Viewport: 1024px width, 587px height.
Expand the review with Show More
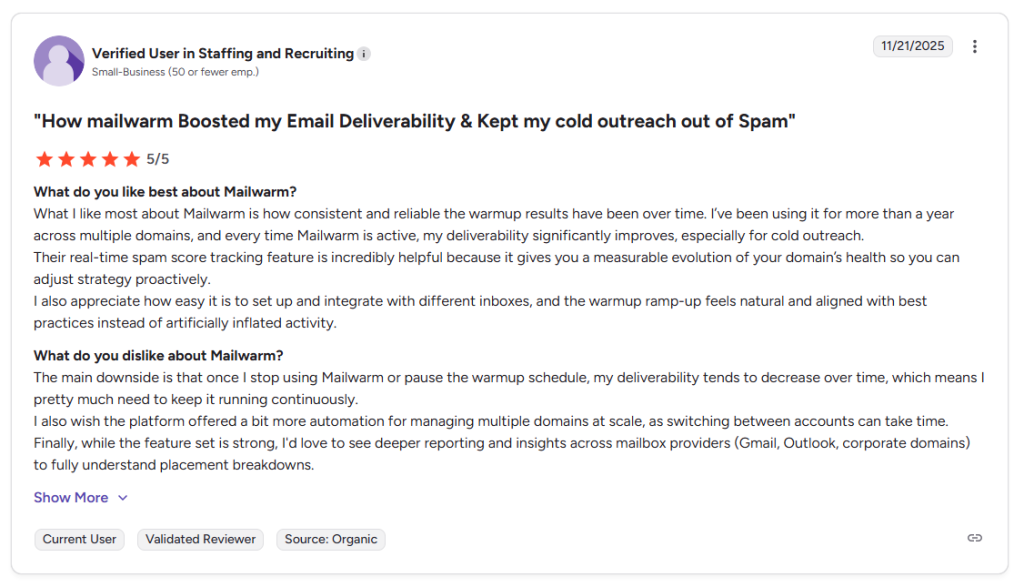(x=71, y=497)
